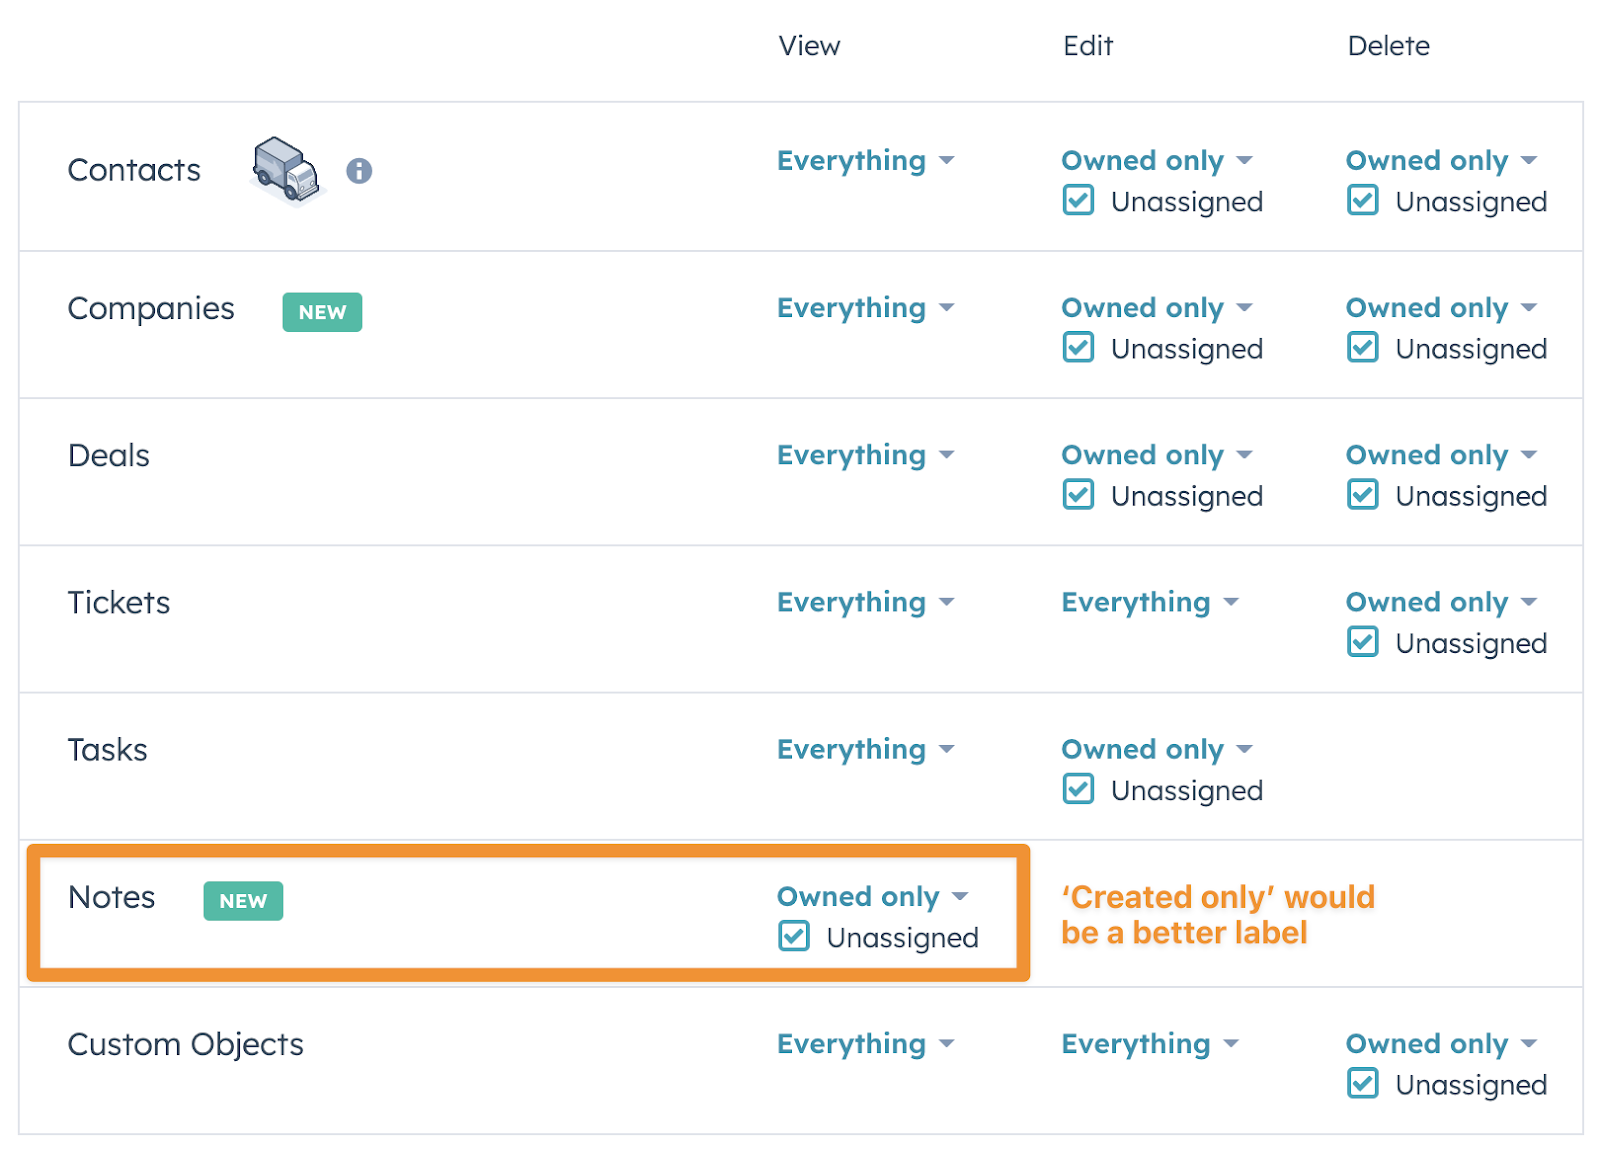Image resolution: width=1600 pixels, height=1150 pixels.
Task: Click the Custom Objects row label
Action: pyautogui.click(x=186, y=1044)
